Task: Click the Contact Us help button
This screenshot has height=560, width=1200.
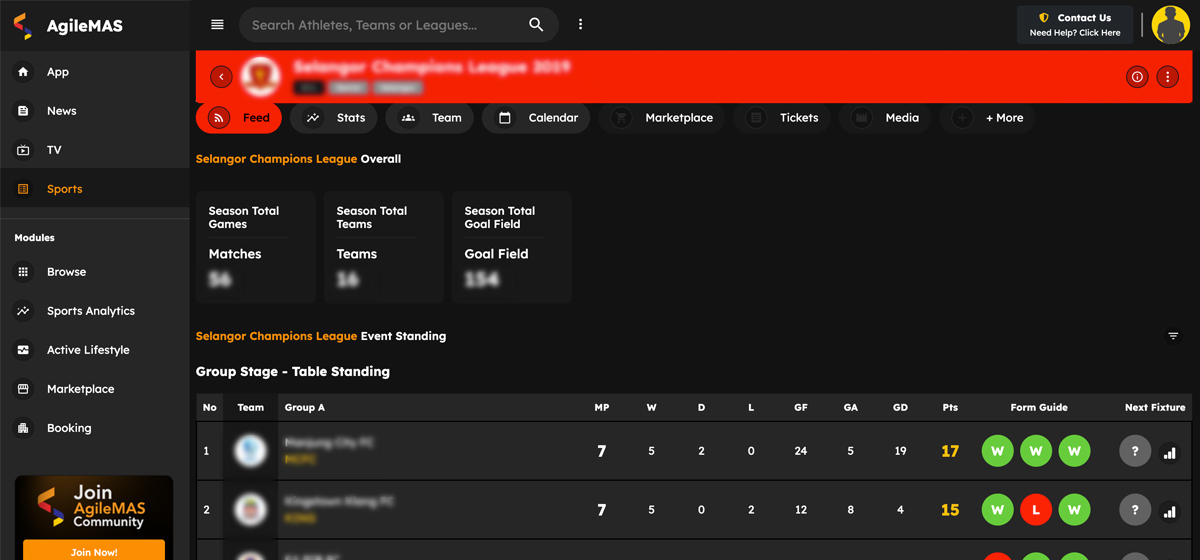Action: [1075, 25]
